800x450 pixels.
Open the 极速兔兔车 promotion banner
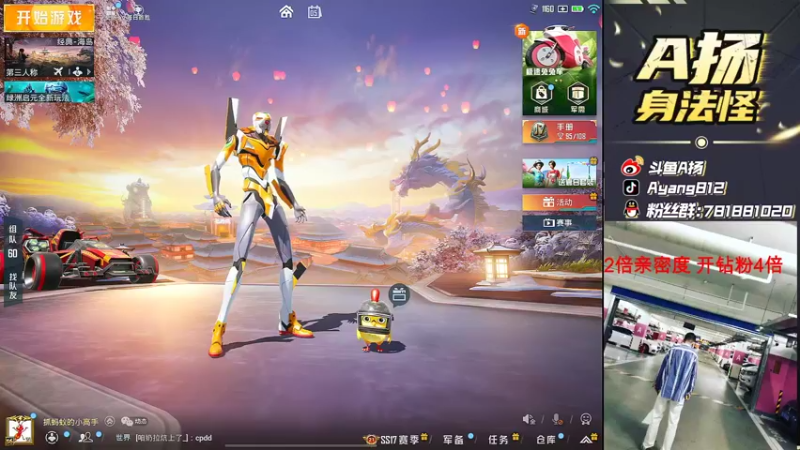(x=560, y=54)
